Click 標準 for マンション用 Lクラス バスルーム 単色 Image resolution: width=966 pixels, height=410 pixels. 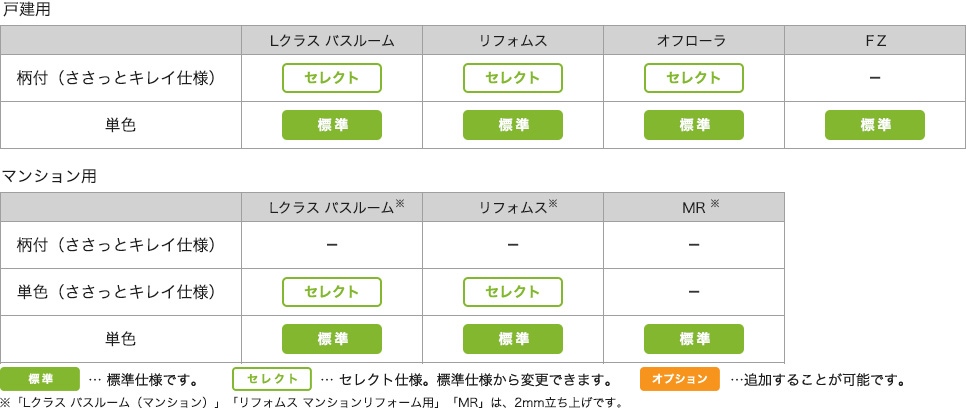coord(332,339)
